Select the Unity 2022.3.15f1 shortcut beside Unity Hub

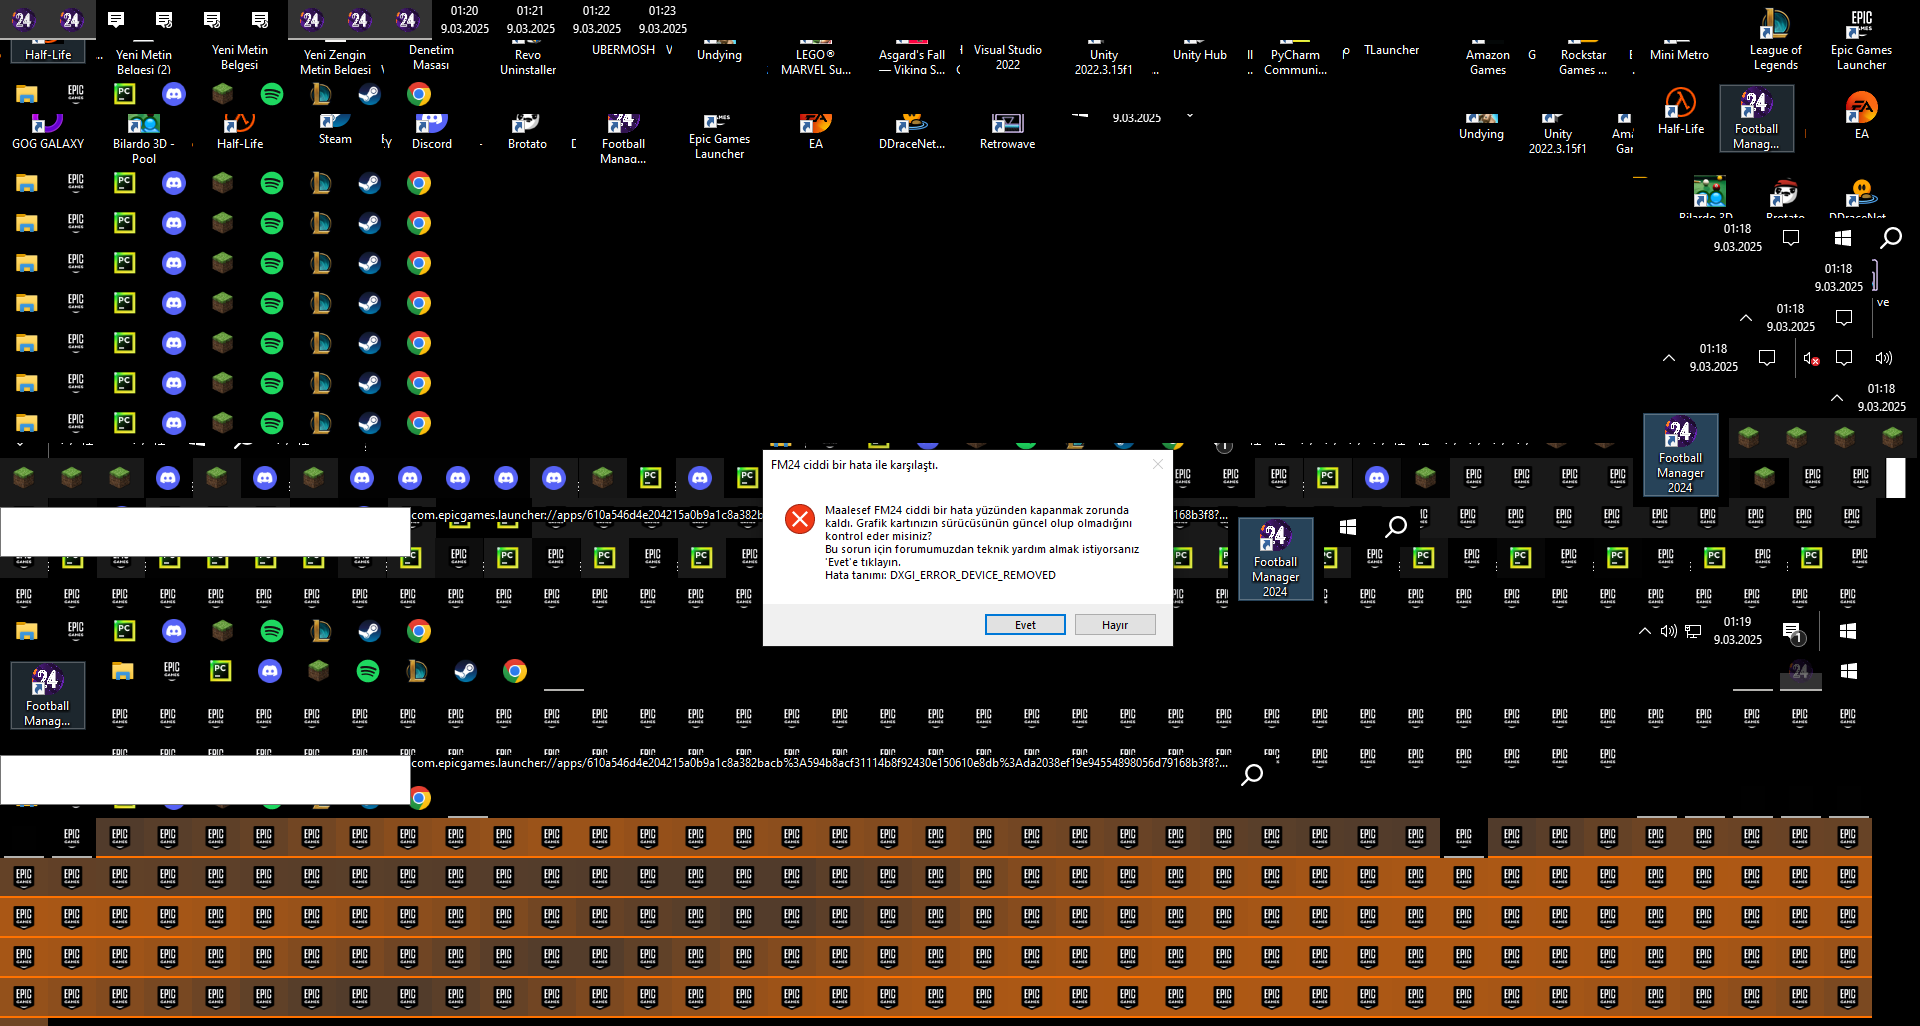(x=1104, y=60)
